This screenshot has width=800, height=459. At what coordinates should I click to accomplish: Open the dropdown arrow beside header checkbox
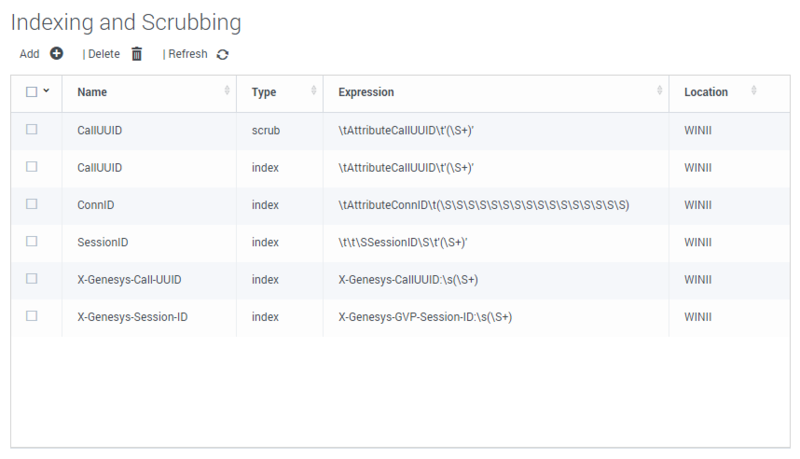coord(46,91)
